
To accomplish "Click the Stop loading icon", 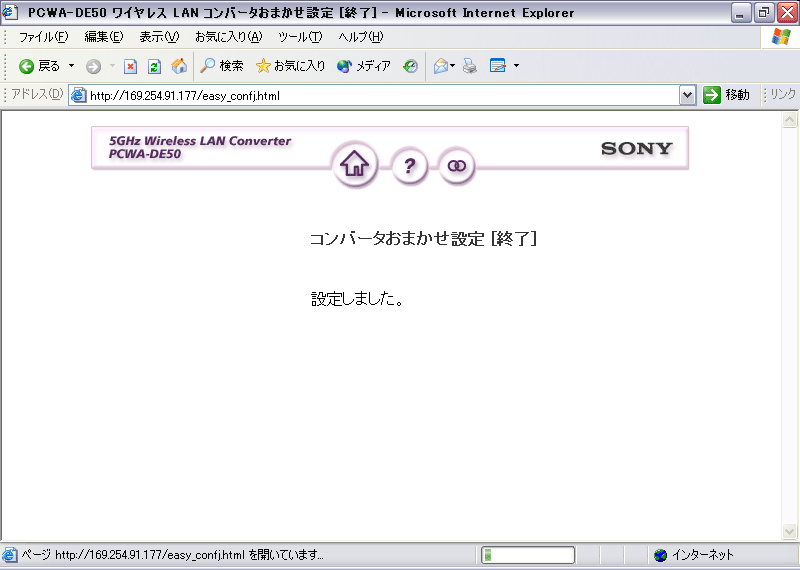I will 131,66.
